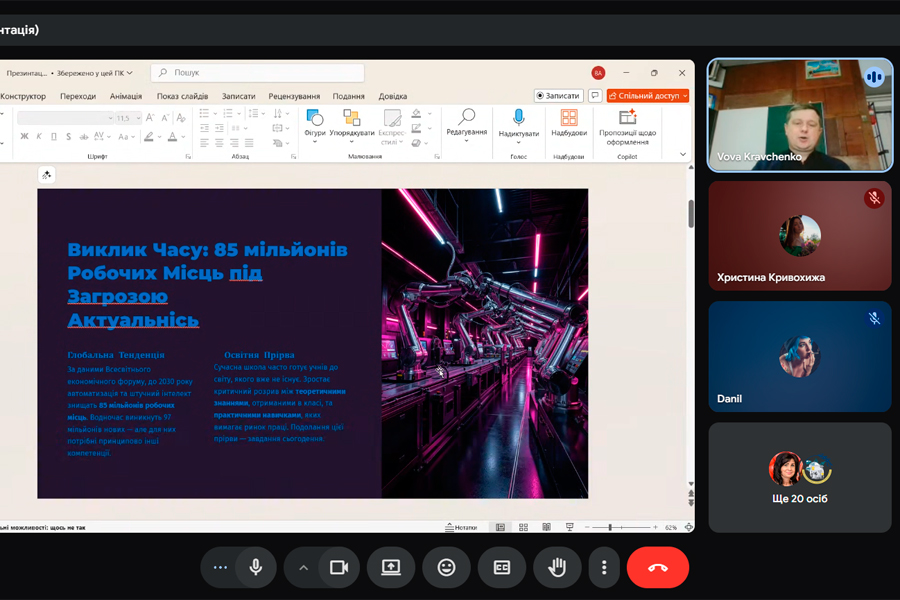Image resolution: width=900 pixels, height=600 pixels.
Task: Open Пропозиції щодо оформлення designer
Action: (627, 118)
